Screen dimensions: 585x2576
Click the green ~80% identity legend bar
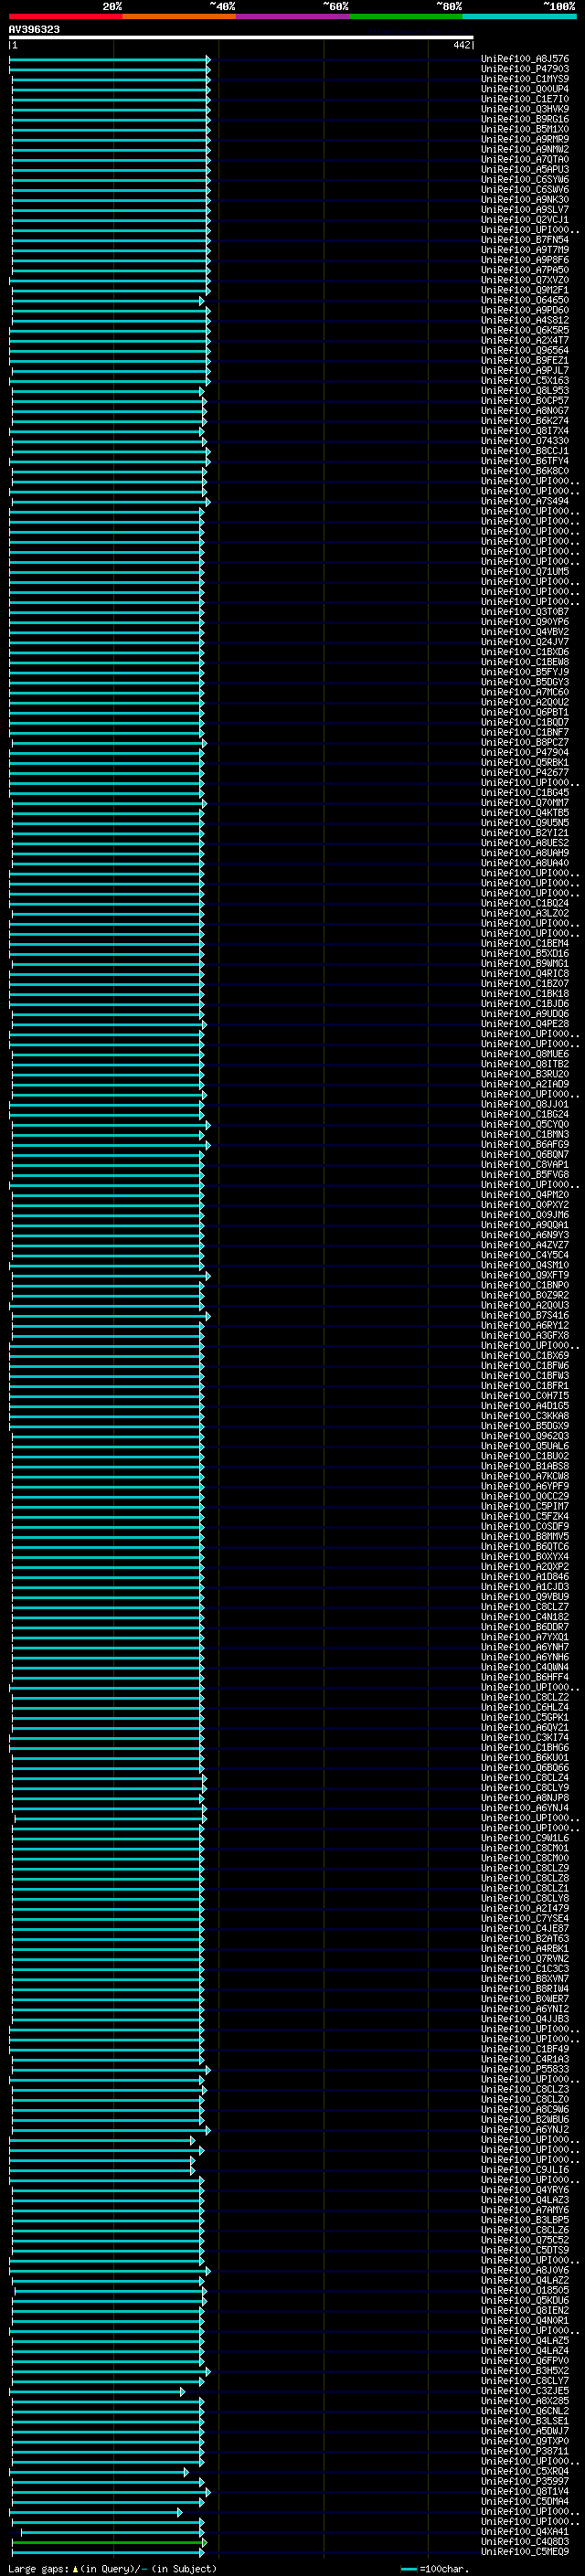[406, 16]
